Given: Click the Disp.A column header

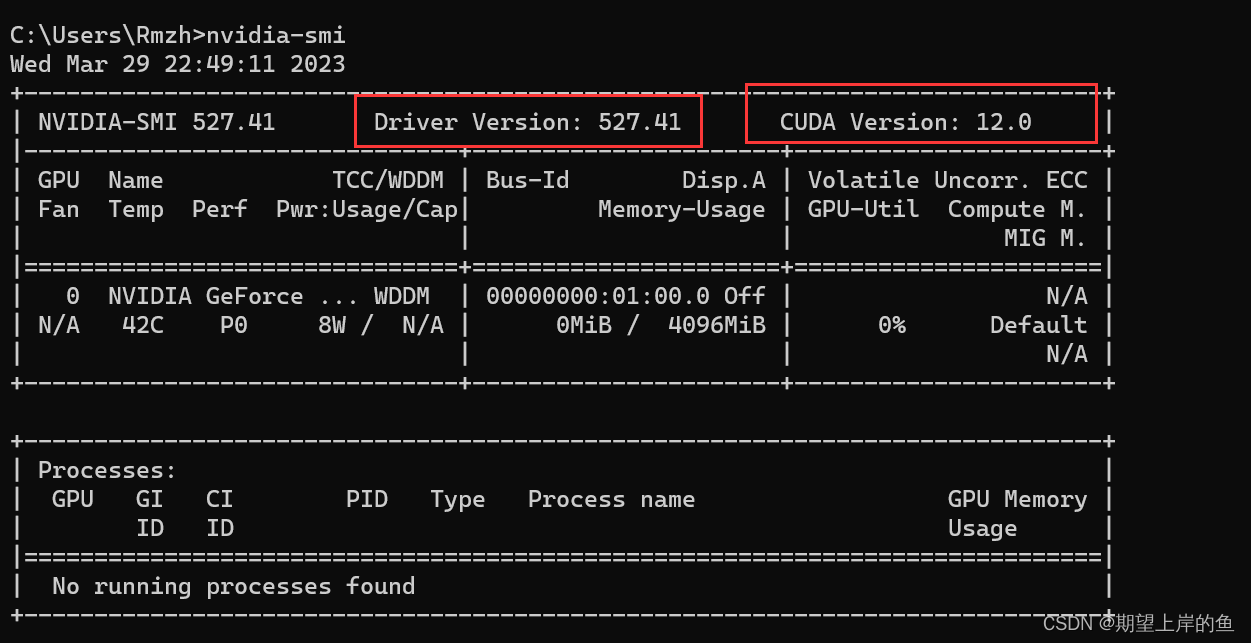Looking at the screenshot, I should tap(724, 180).
